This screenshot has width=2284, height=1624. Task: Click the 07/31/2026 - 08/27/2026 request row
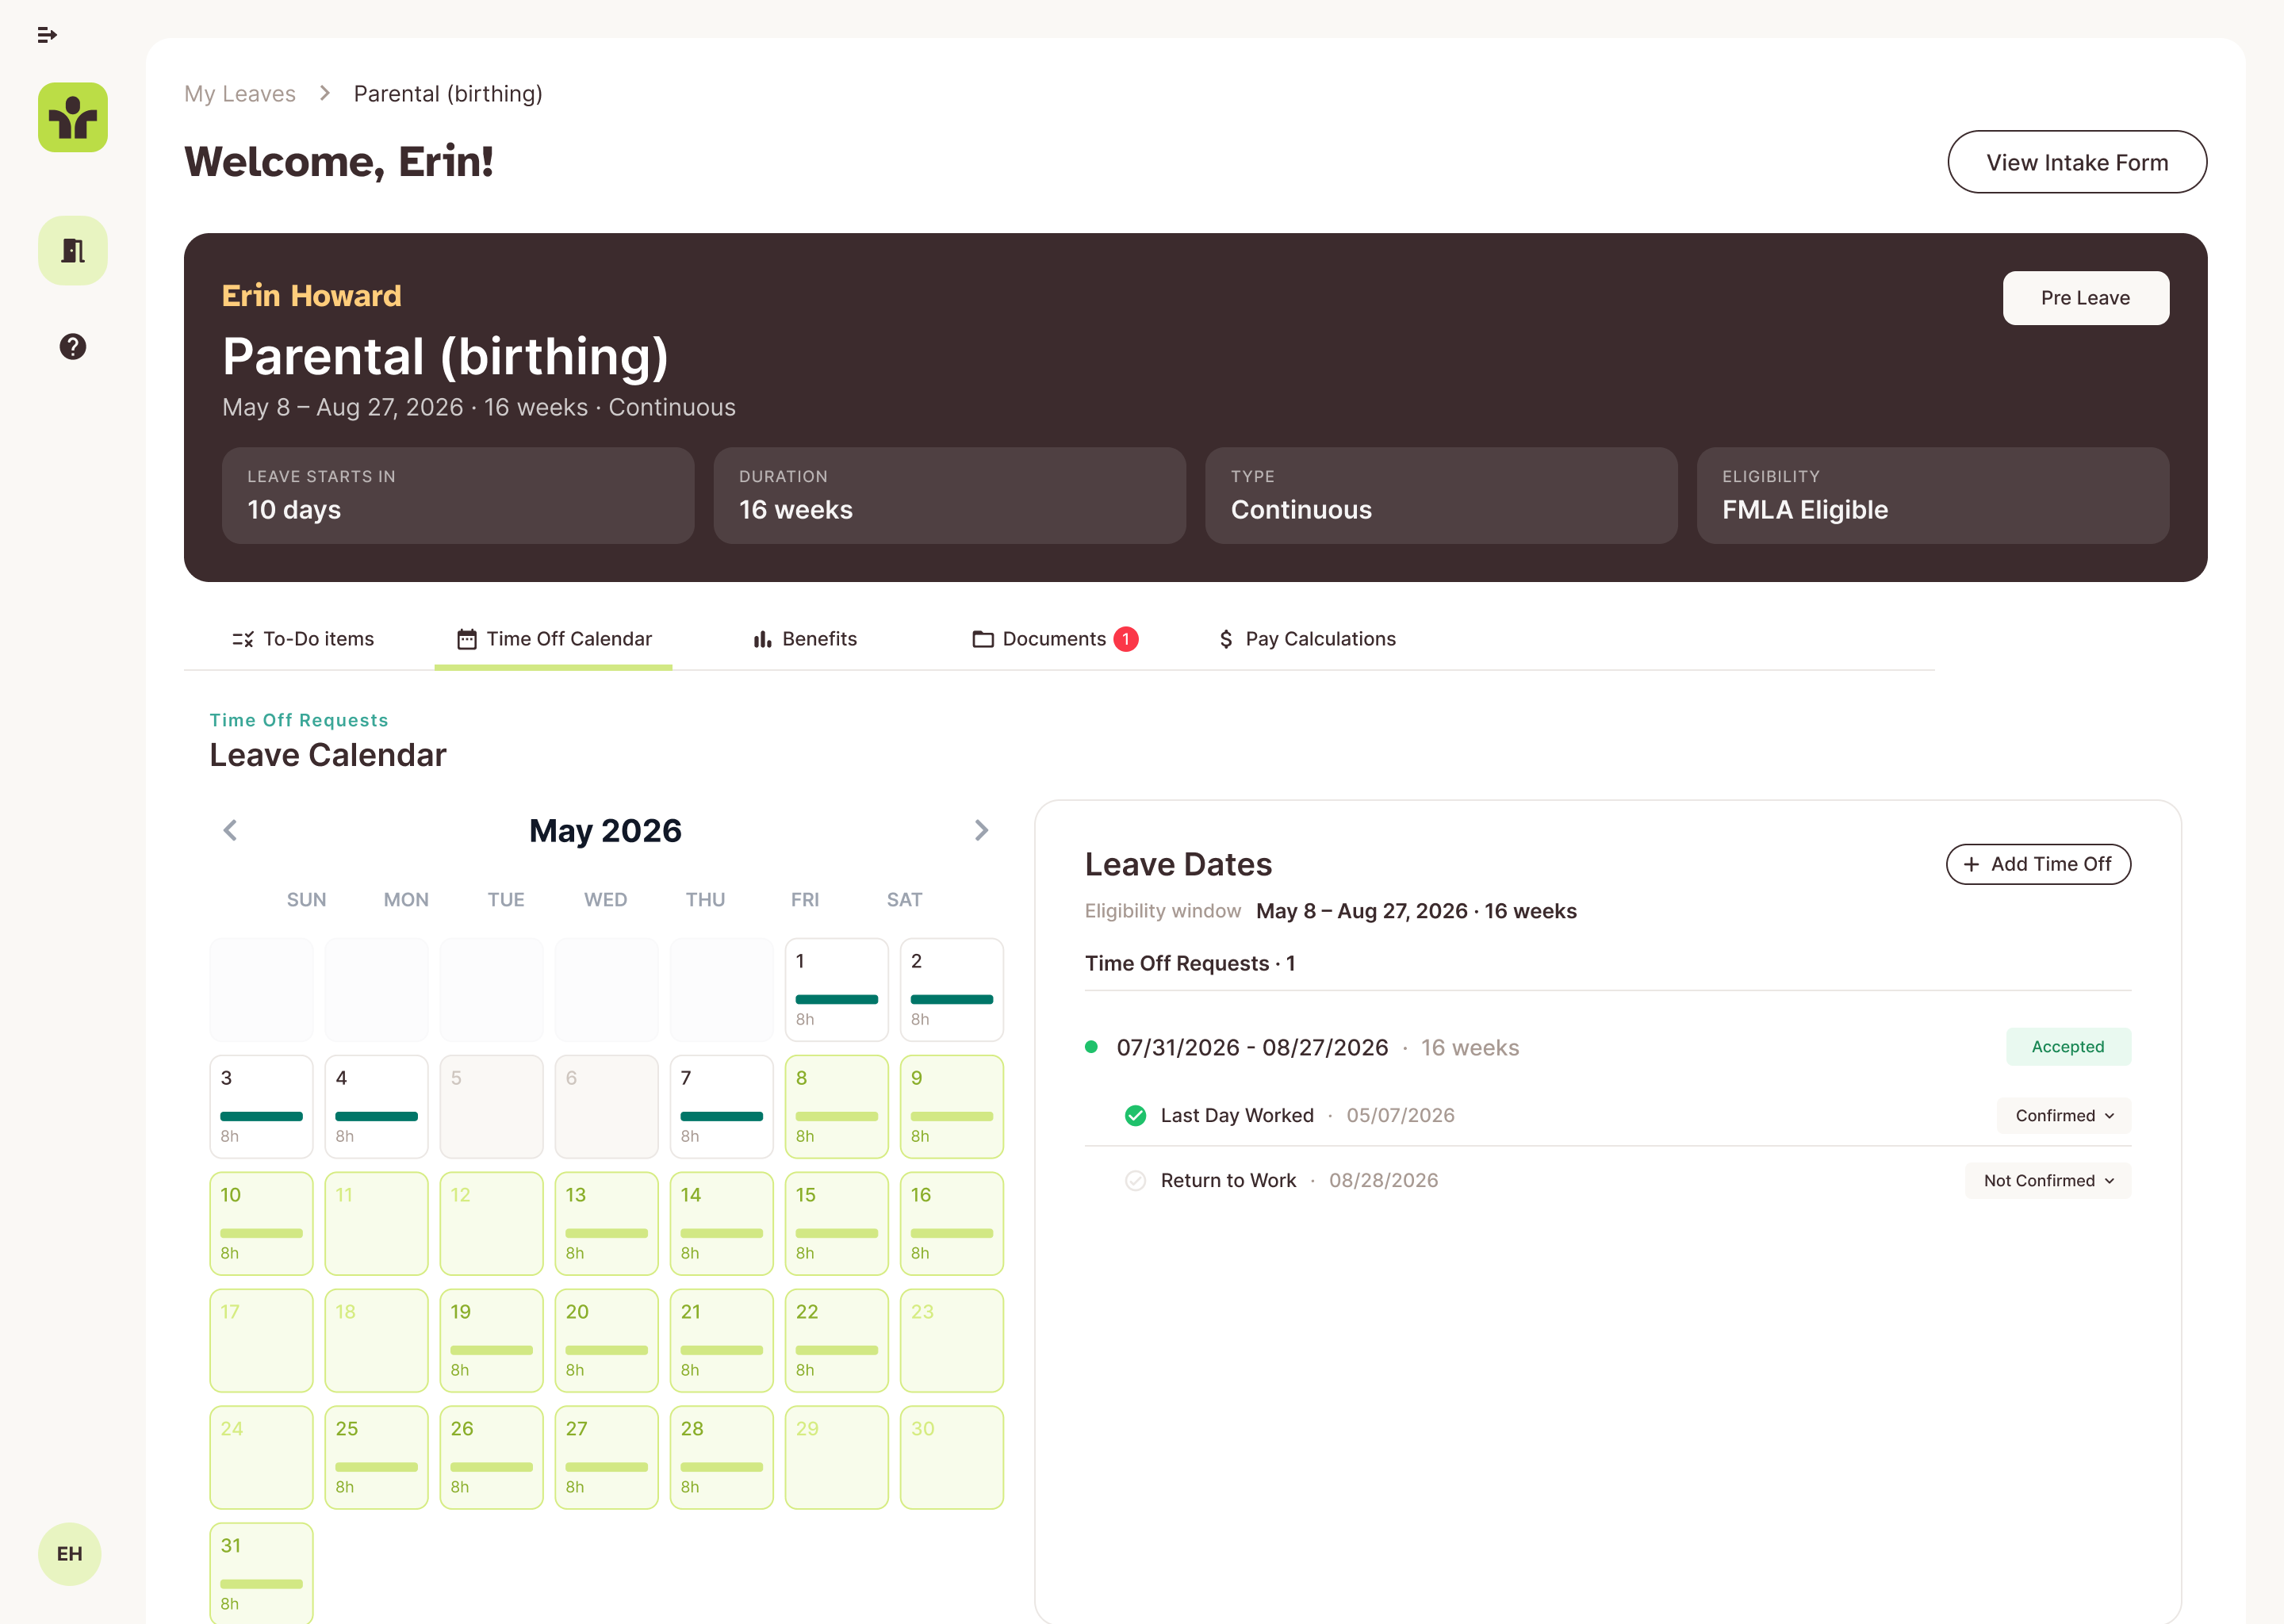[1608, 1047]
